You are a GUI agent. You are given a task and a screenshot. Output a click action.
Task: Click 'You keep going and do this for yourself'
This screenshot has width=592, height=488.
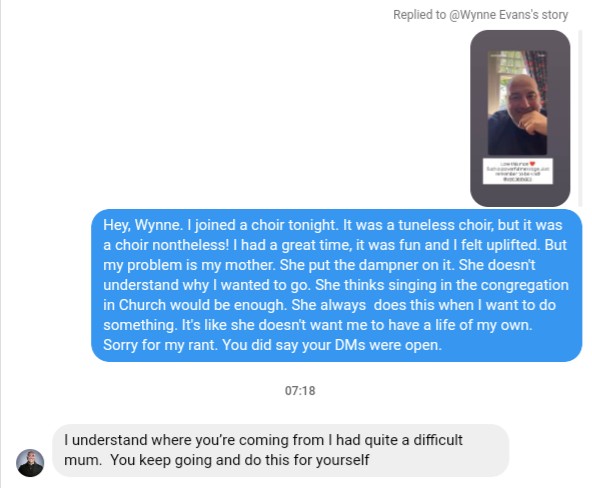click(240, 460)
